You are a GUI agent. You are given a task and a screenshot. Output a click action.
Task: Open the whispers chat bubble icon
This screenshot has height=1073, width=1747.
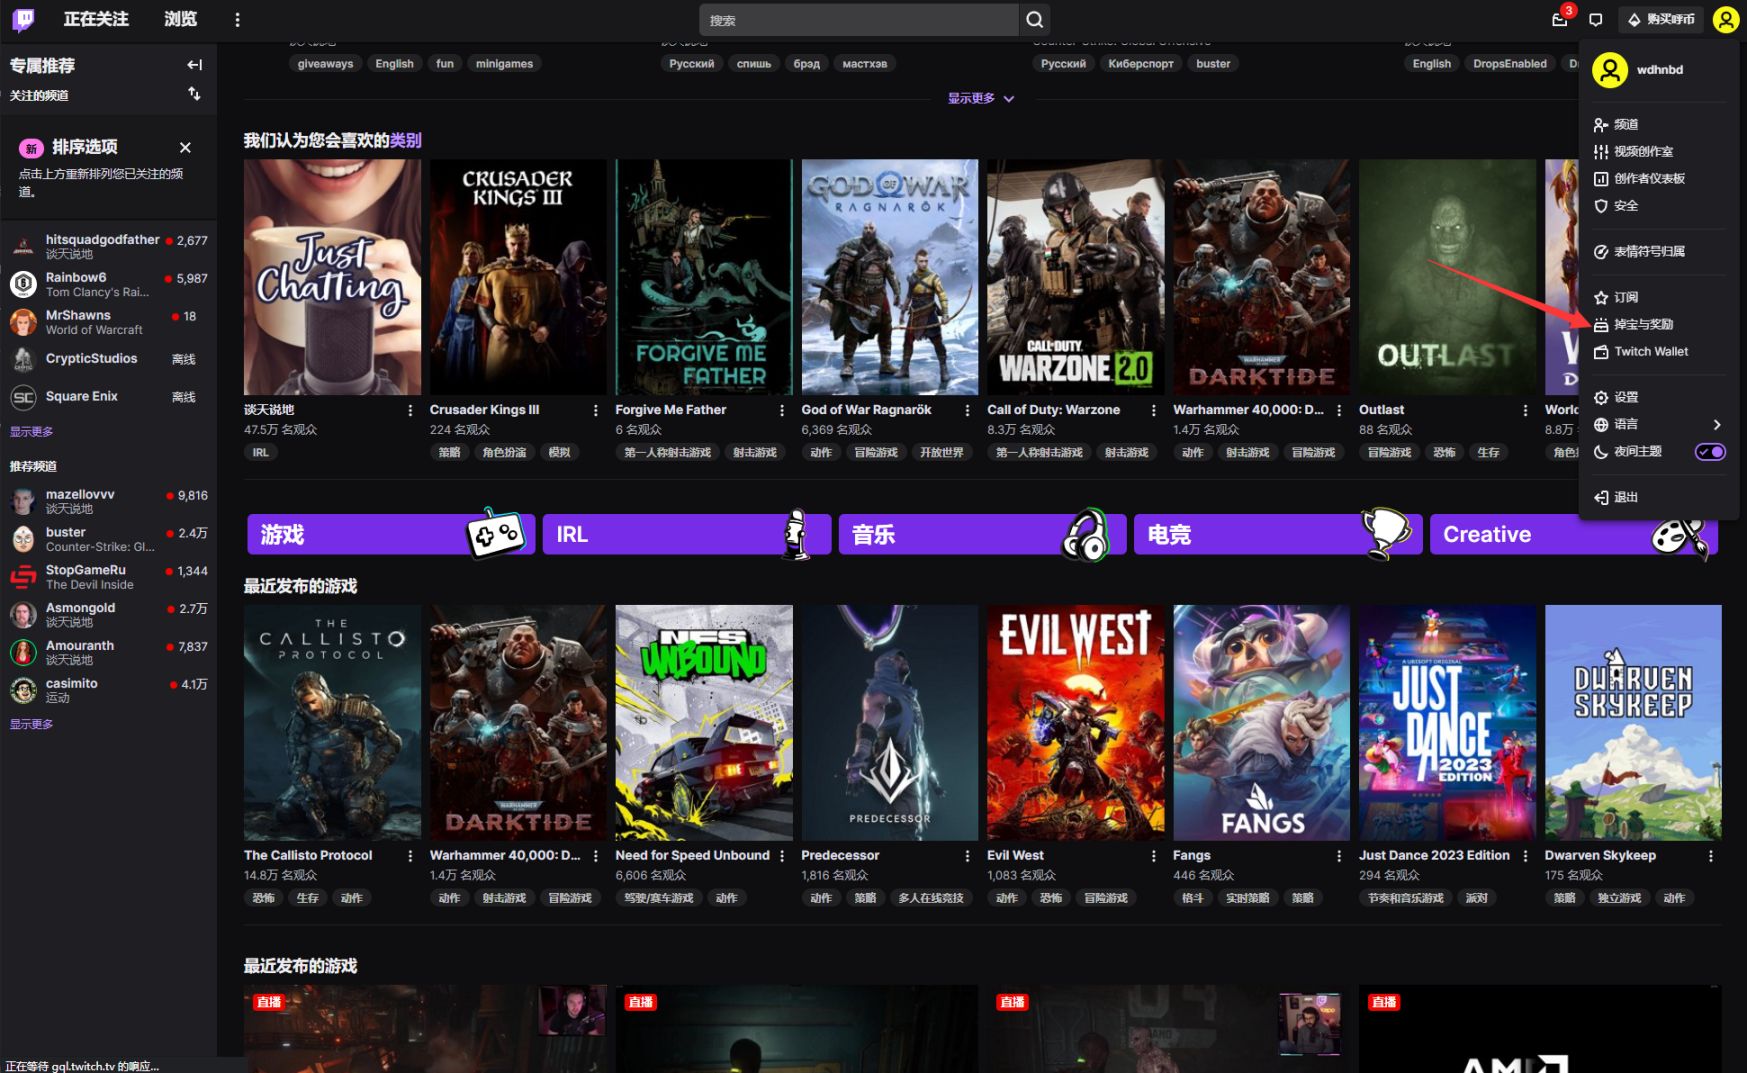click(1596, 20)
